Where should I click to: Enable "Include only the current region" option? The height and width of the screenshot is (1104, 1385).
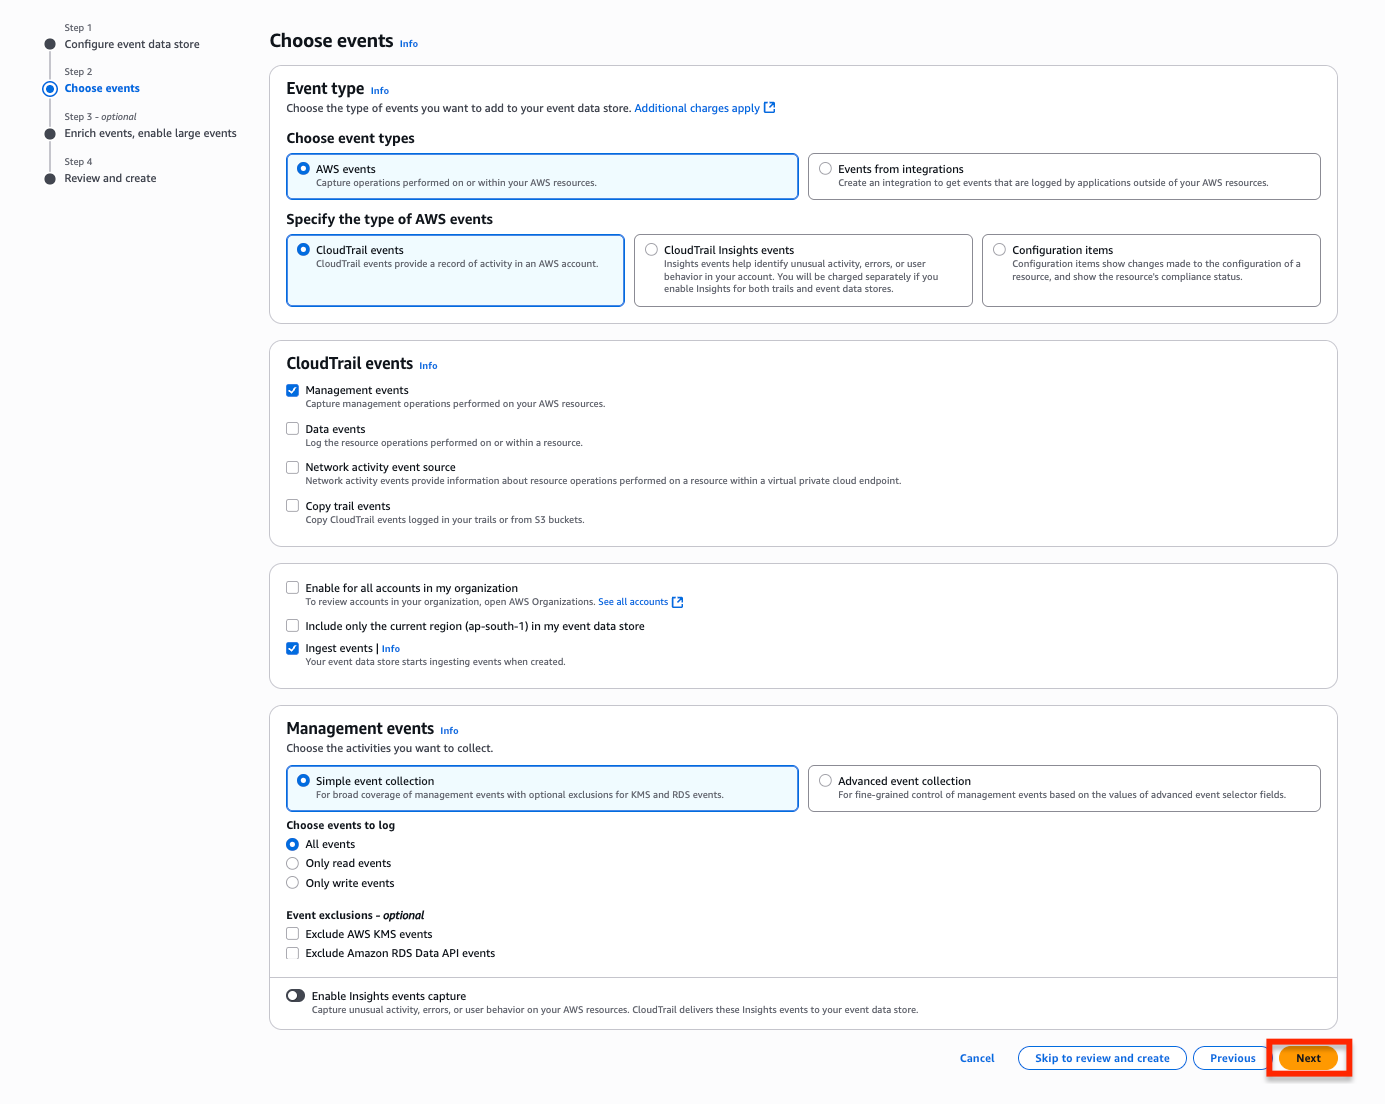click(292, 625)
